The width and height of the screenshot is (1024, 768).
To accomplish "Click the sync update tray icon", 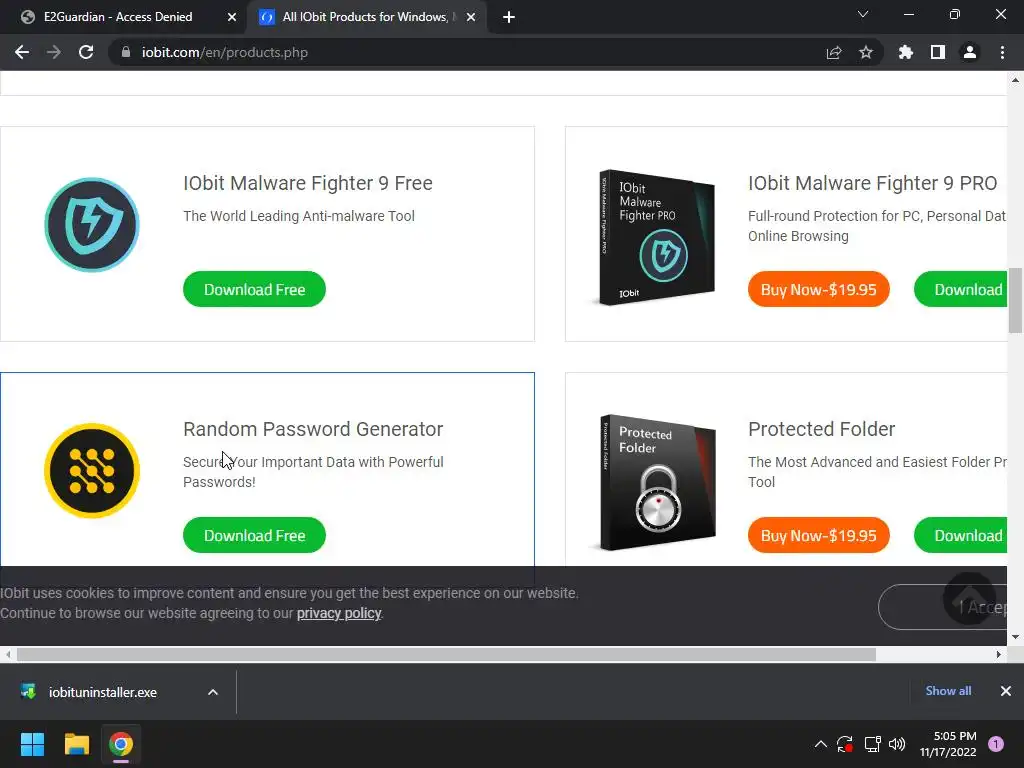I will point(844,744).
